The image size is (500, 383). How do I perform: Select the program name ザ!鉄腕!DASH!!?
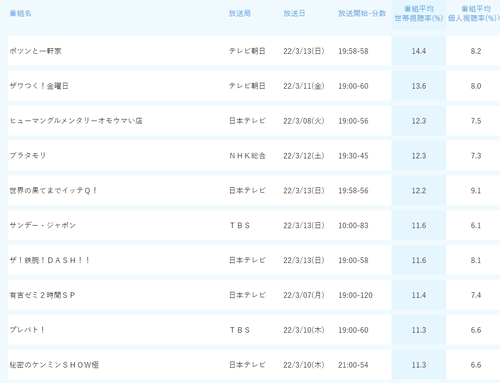50,260
